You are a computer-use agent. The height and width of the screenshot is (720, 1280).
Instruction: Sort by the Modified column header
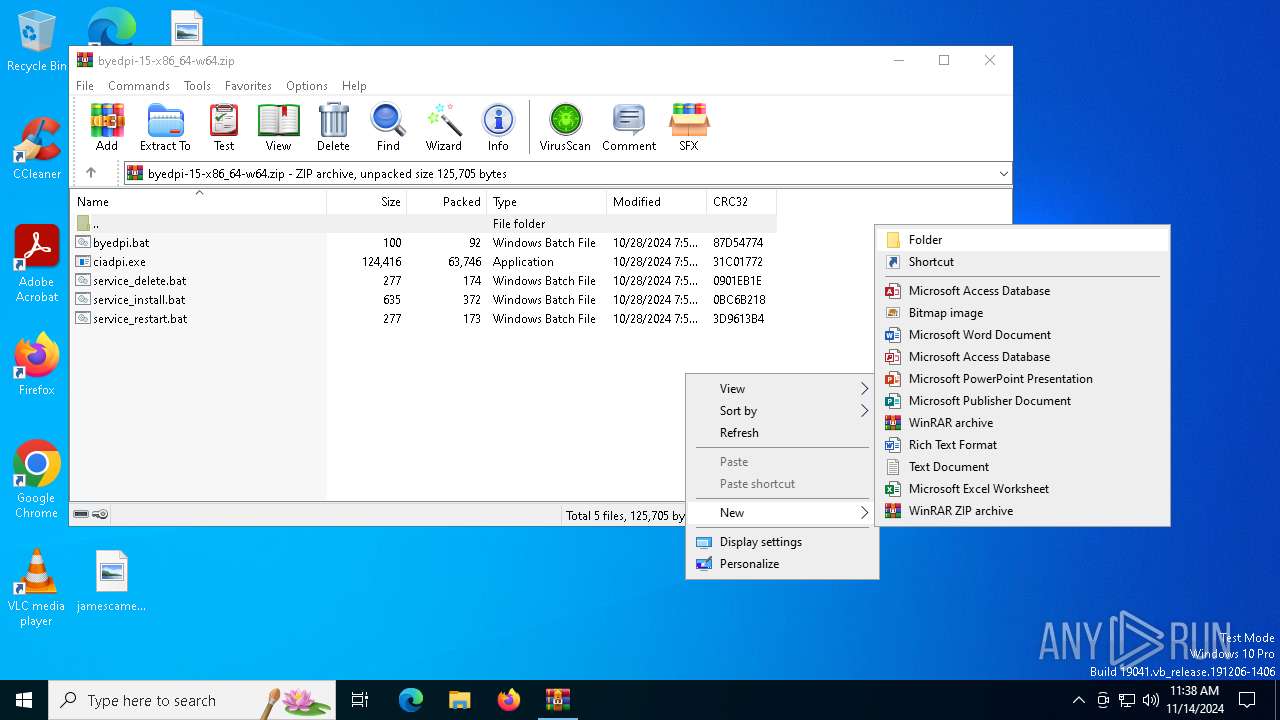[x=656, y=202]
